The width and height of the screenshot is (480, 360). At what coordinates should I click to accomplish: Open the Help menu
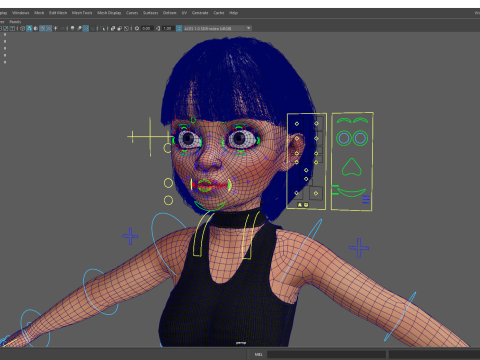233,13
